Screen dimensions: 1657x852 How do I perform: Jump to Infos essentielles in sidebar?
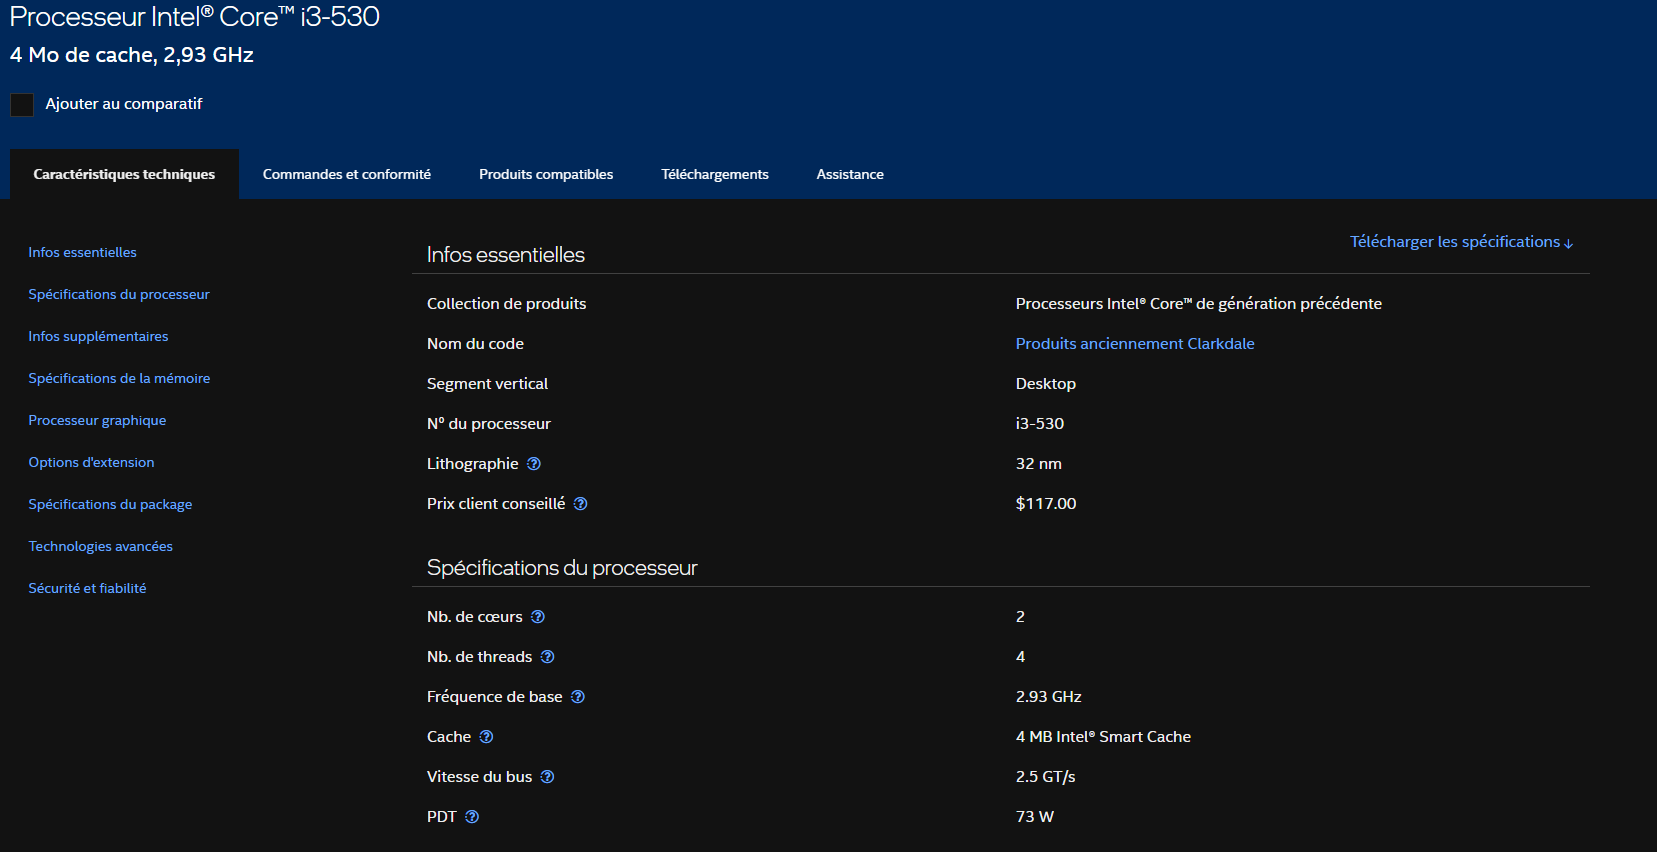[82, 253]
